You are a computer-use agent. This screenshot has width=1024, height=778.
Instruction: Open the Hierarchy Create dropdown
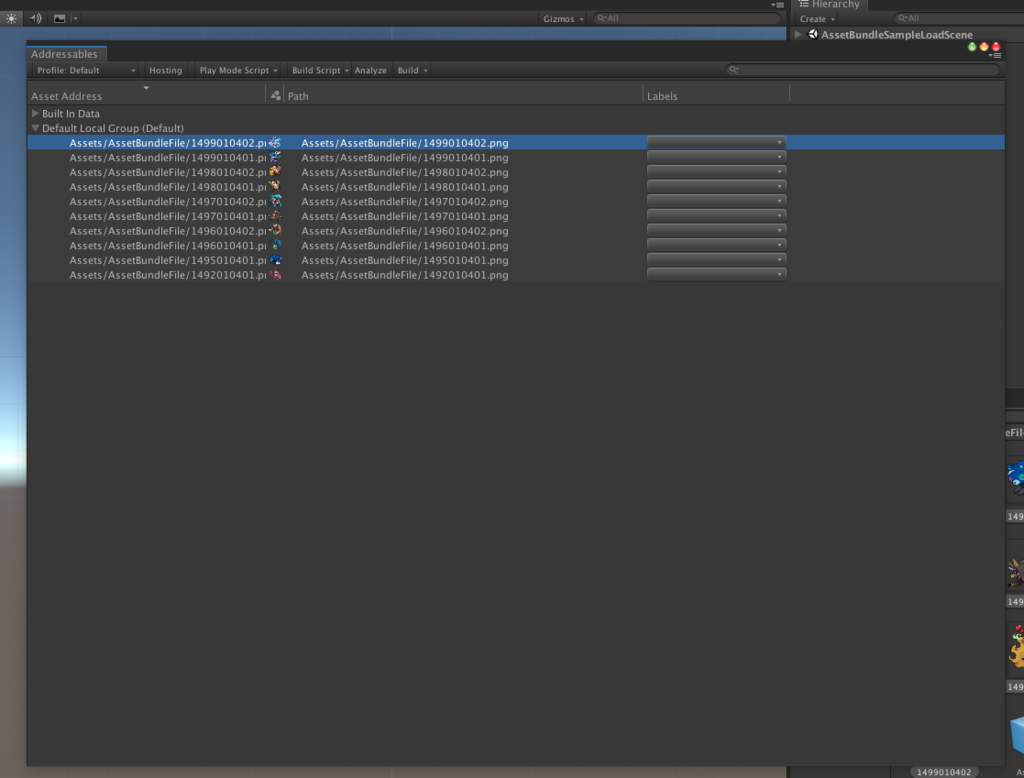[817, 19]
